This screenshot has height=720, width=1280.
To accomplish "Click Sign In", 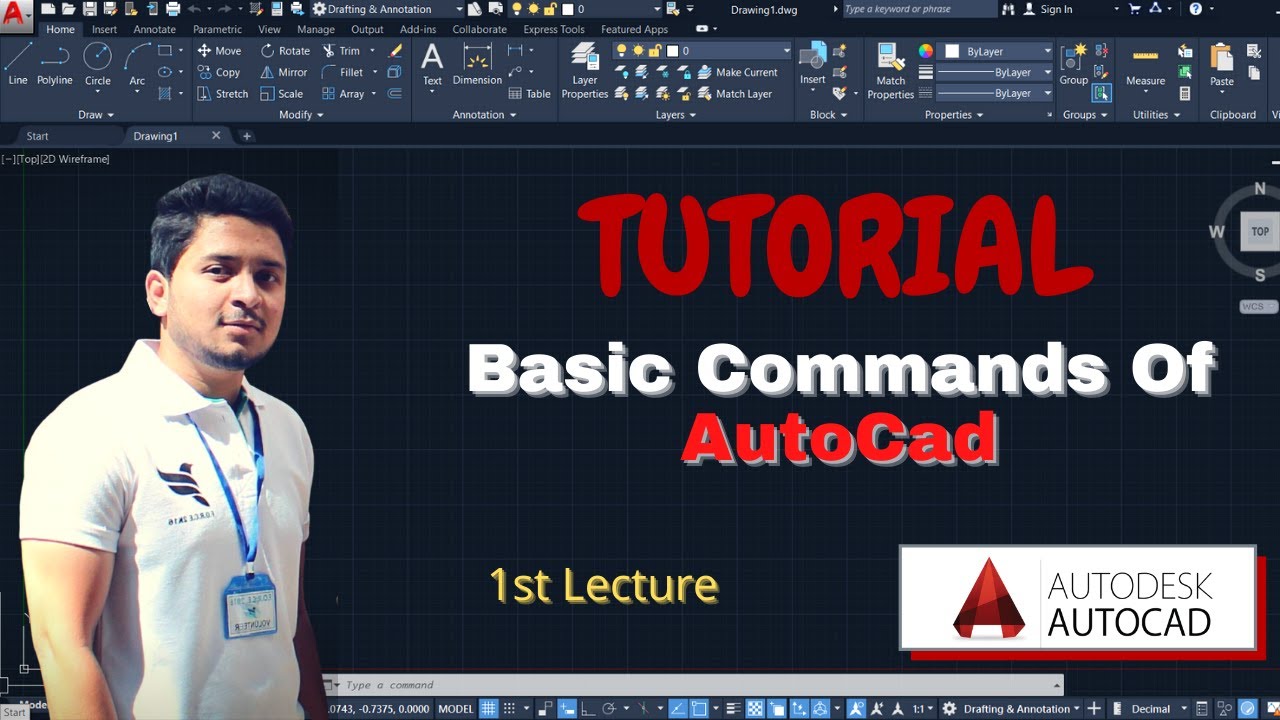I will [x=1047, y=9].
